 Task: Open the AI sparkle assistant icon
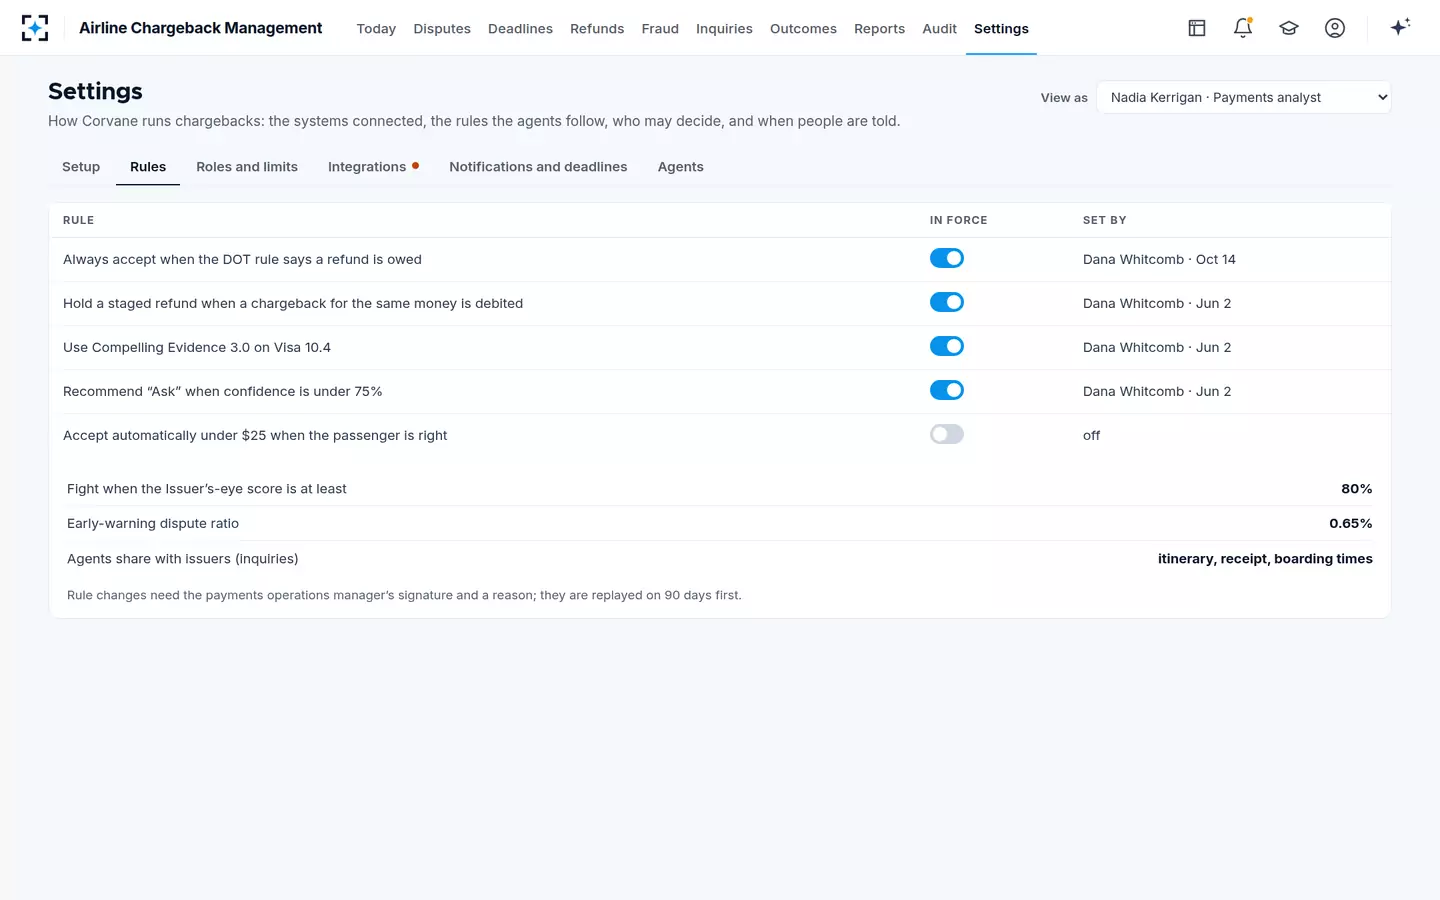[x=1400, y=27]
